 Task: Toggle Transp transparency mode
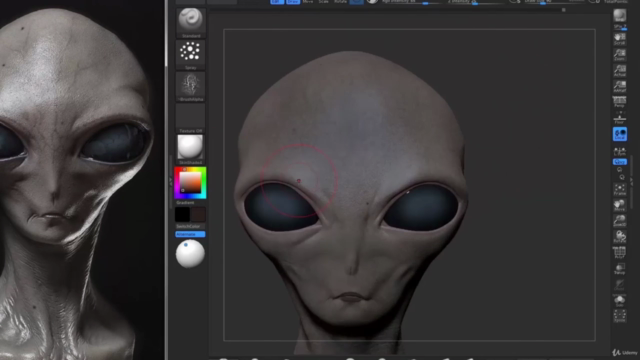[620, 269]
